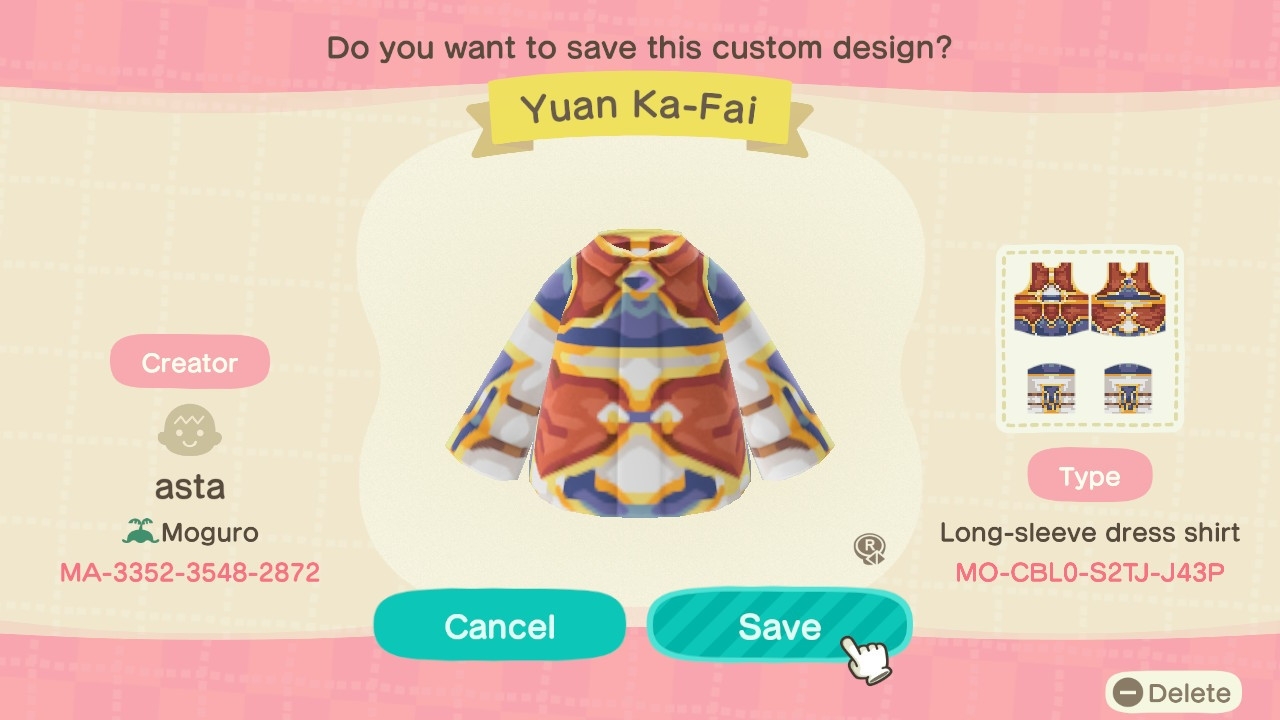Select the right sleeve pattern thumbnail
1280x720 pixels.
point(1129,389)
